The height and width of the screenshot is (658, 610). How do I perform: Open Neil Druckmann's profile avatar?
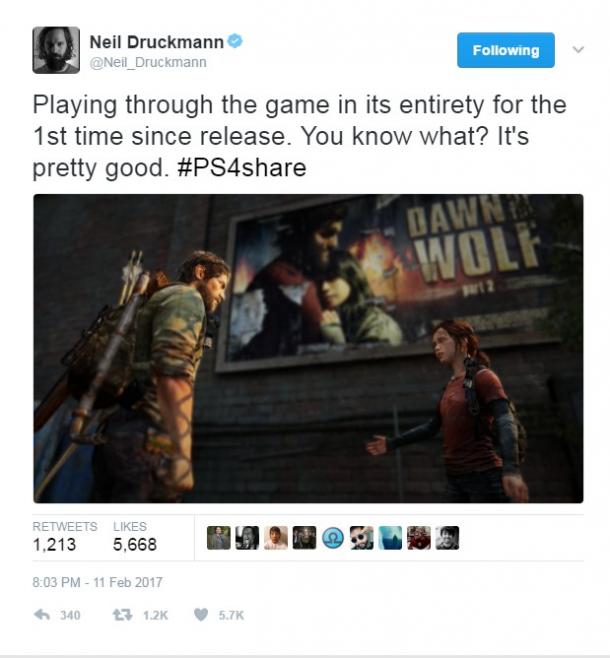[56, 50]
